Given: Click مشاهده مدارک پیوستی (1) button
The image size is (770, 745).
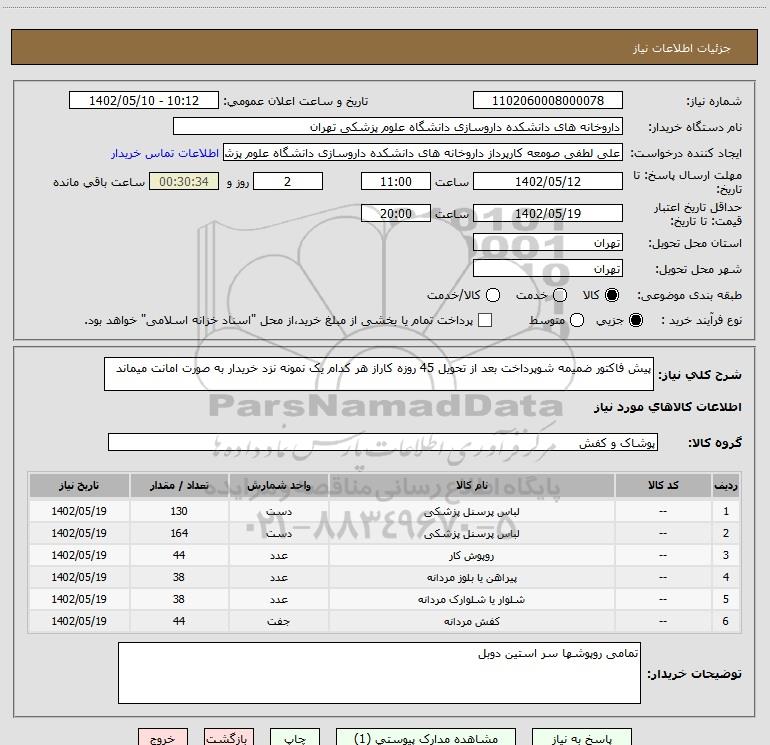Looking at the screenshot, I should click(426, 738).
